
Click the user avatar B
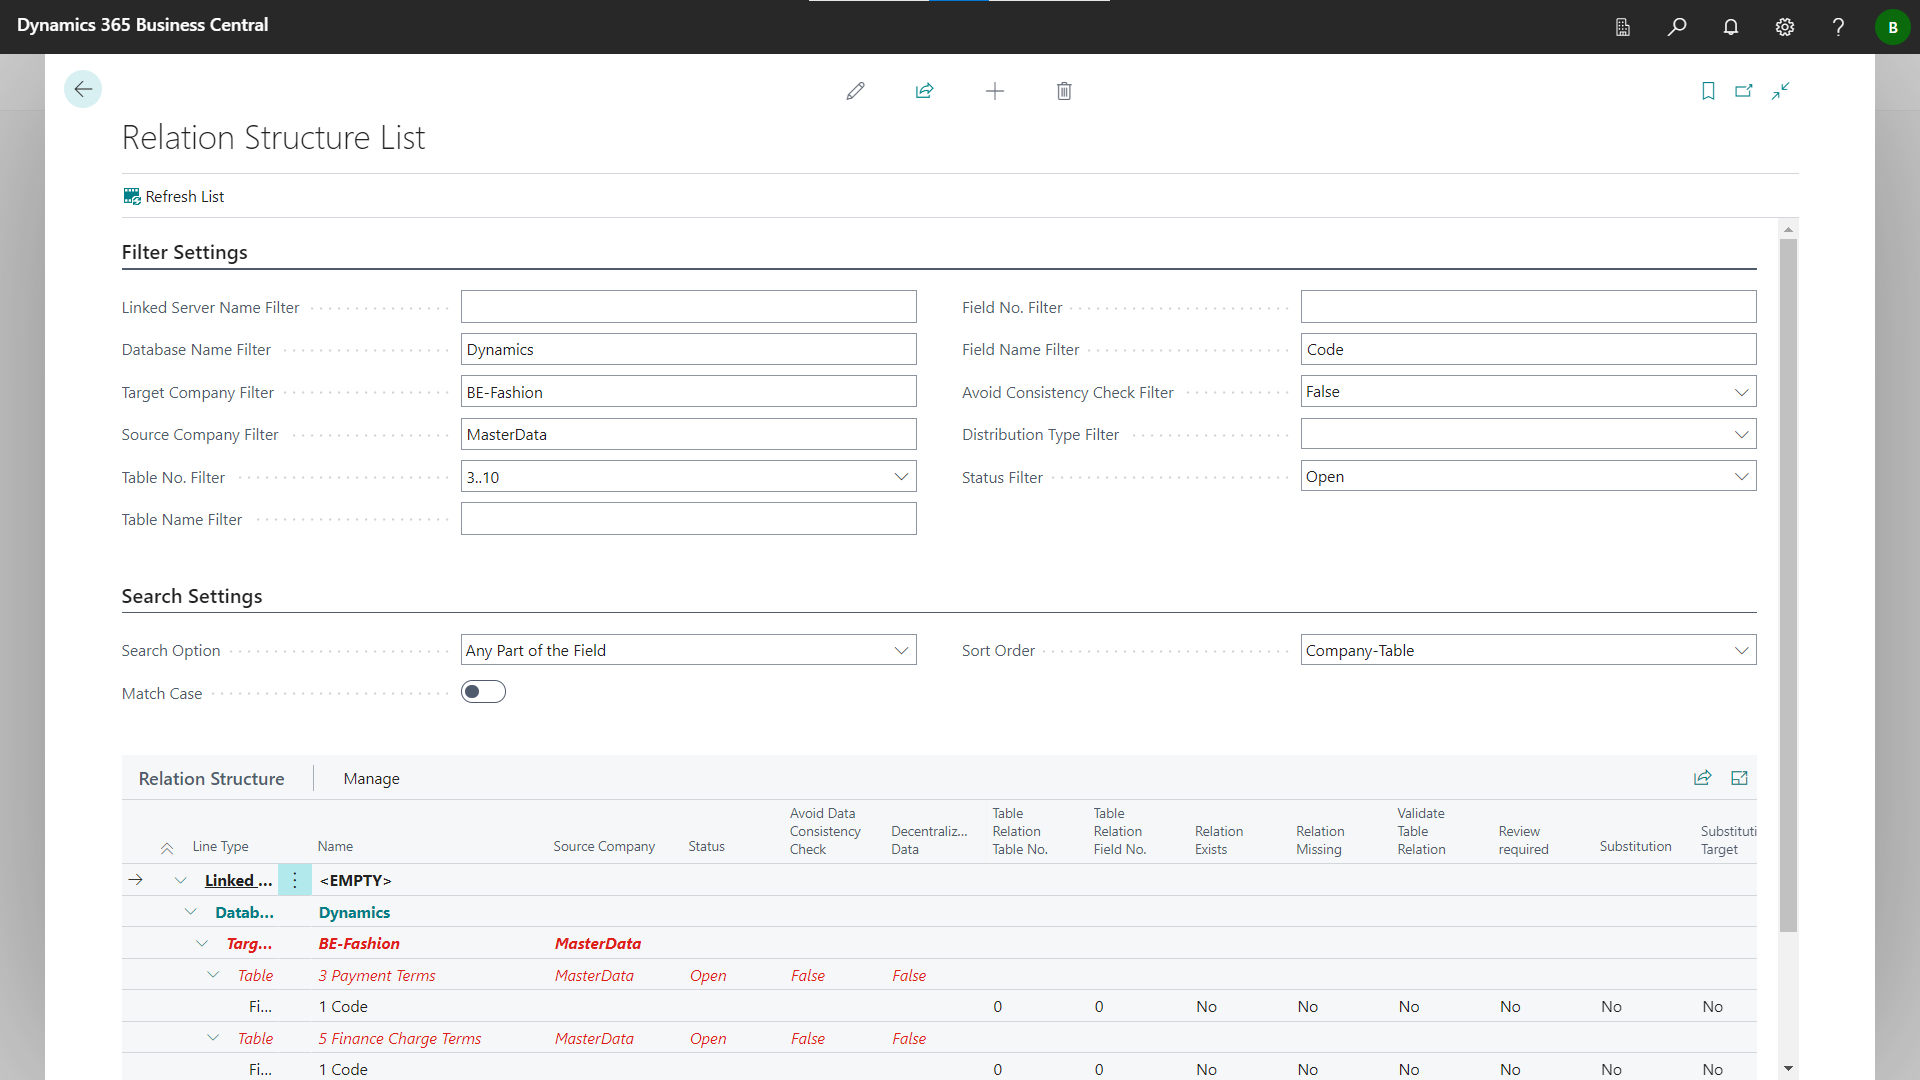click(x=1892, y=27)
